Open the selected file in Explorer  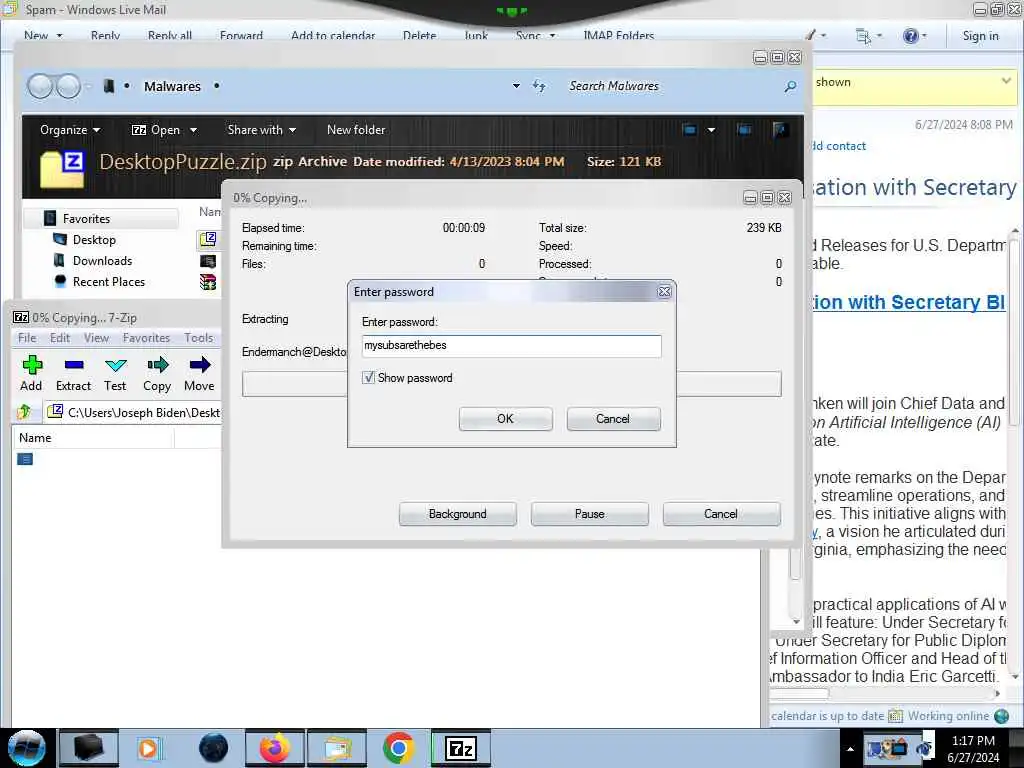tap(156, 130)
